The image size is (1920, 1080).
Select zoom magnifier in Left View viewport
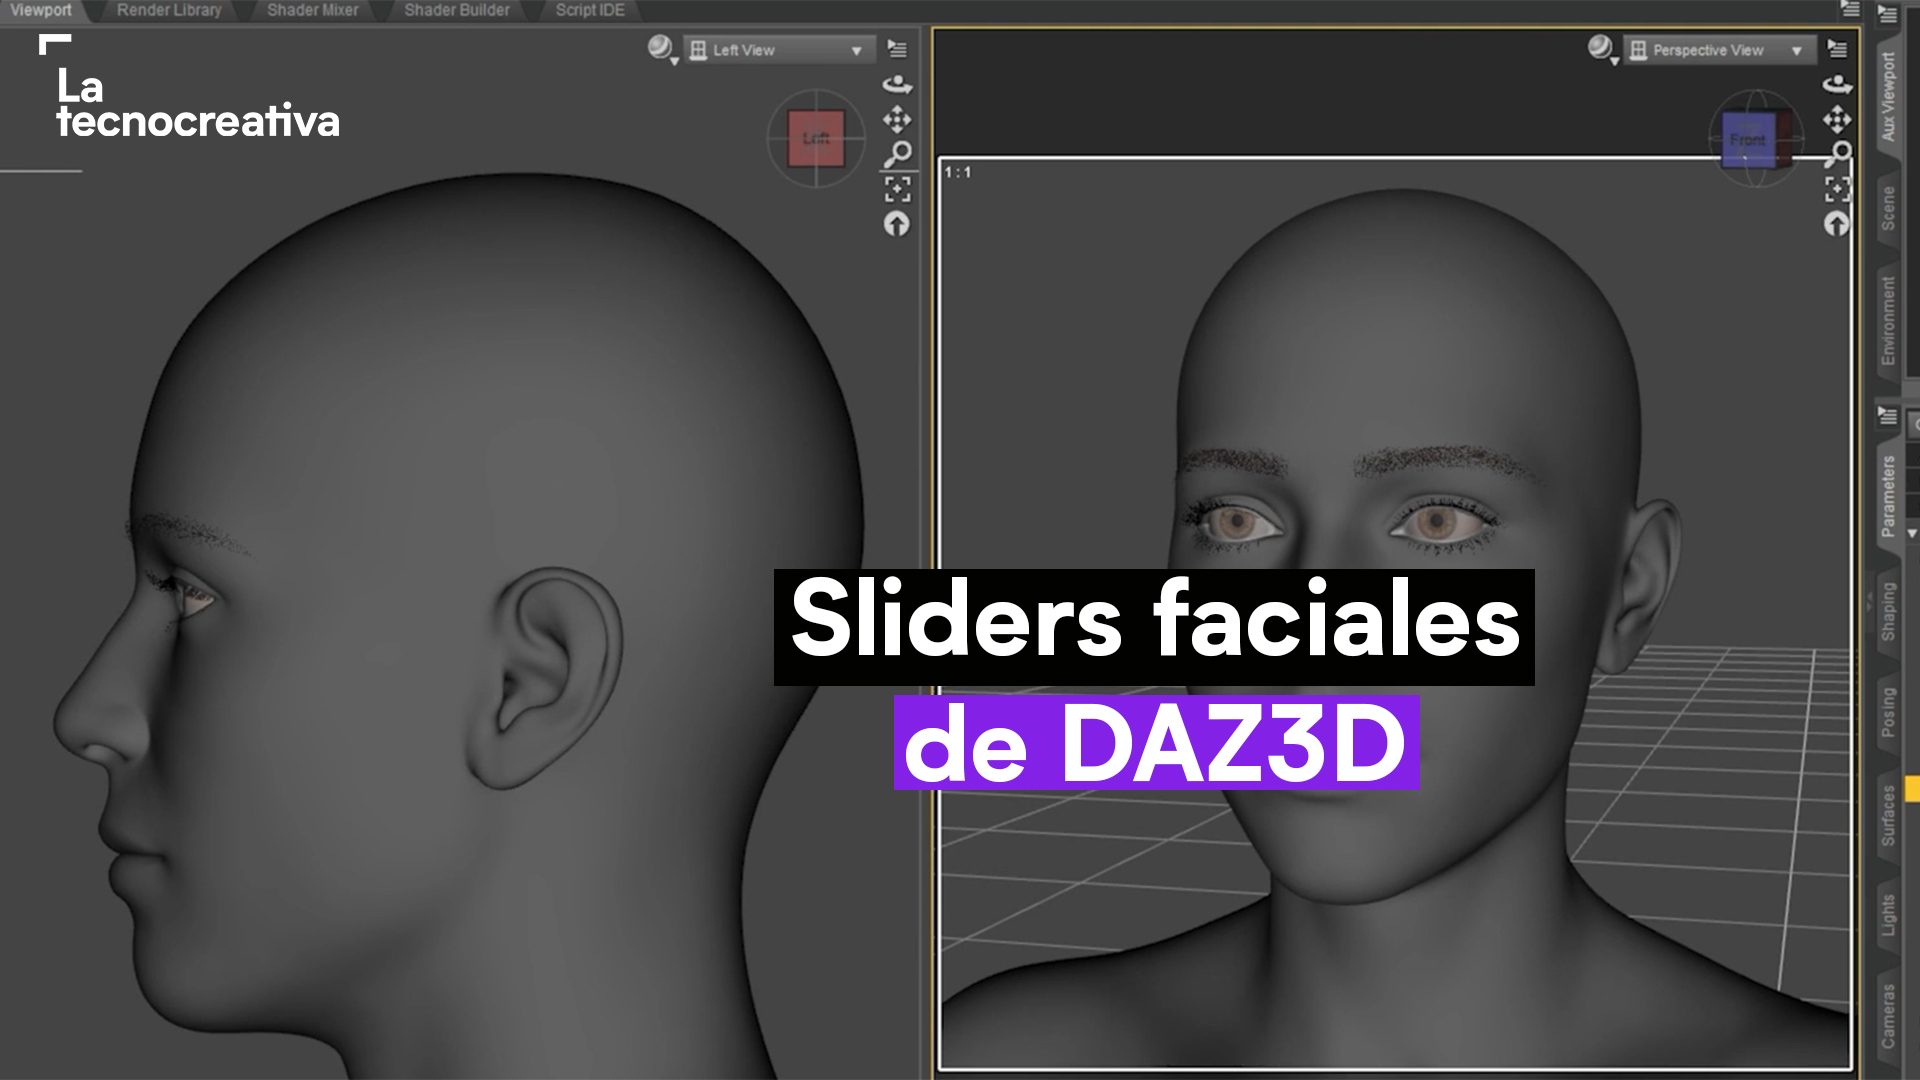(897, 154)
